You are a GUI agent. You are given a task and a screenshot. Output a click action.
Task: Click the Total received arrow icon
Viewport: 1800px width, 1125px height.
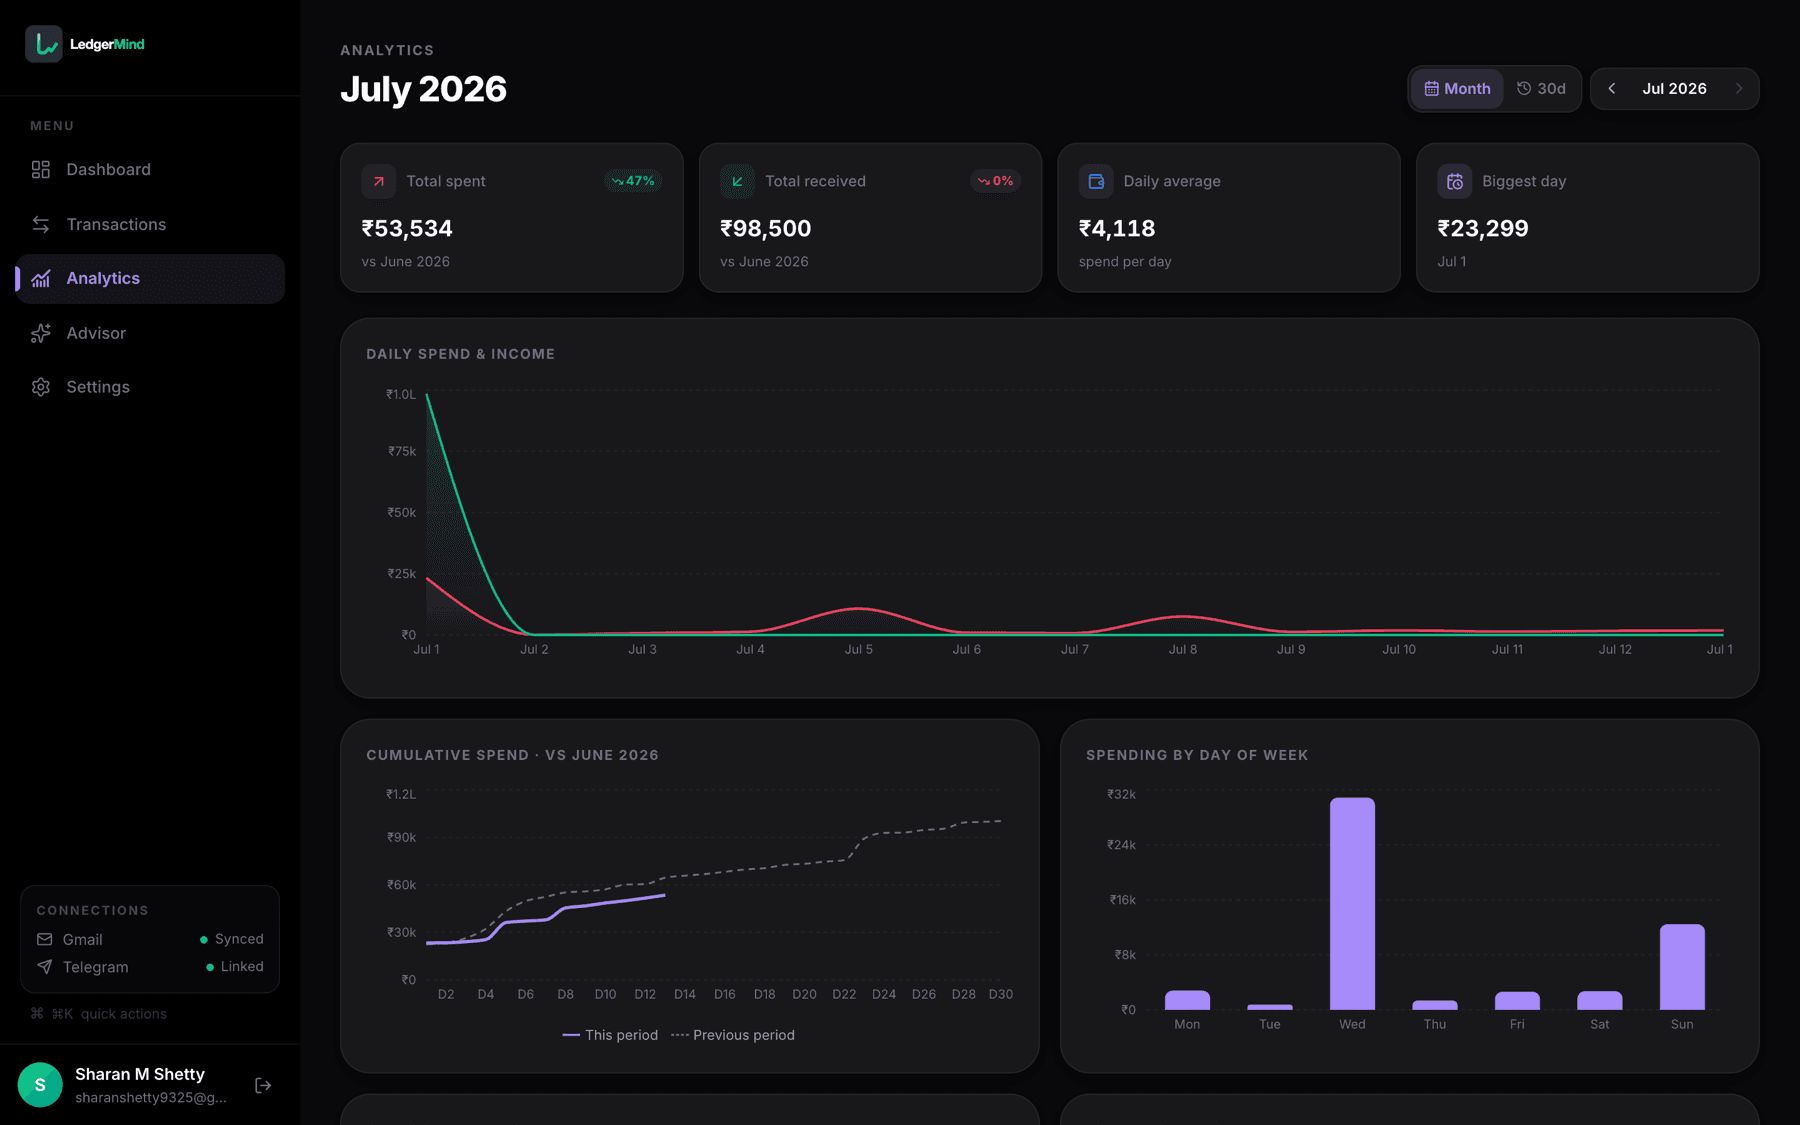737,181
